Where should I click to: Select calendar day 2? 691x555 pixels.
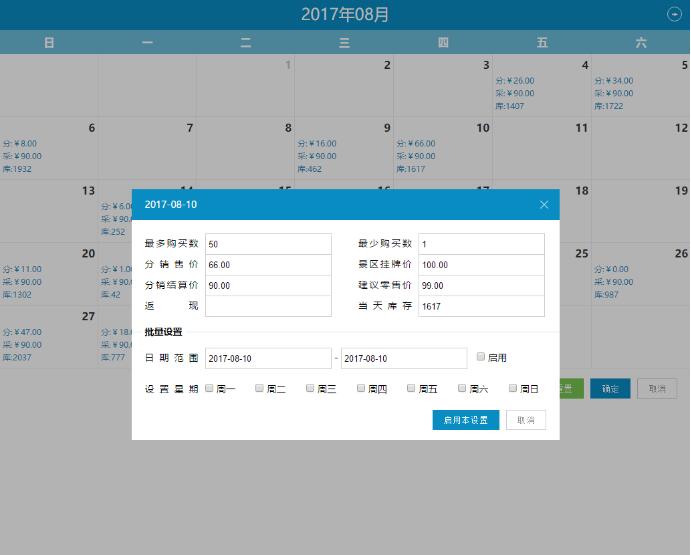tap(344, 86)
